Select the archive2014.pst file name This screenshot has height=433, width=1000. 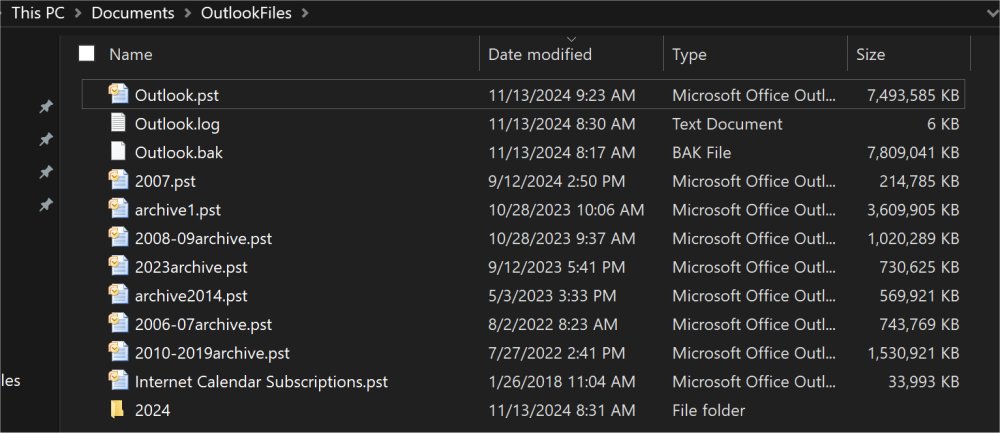(x=191, y=295)
